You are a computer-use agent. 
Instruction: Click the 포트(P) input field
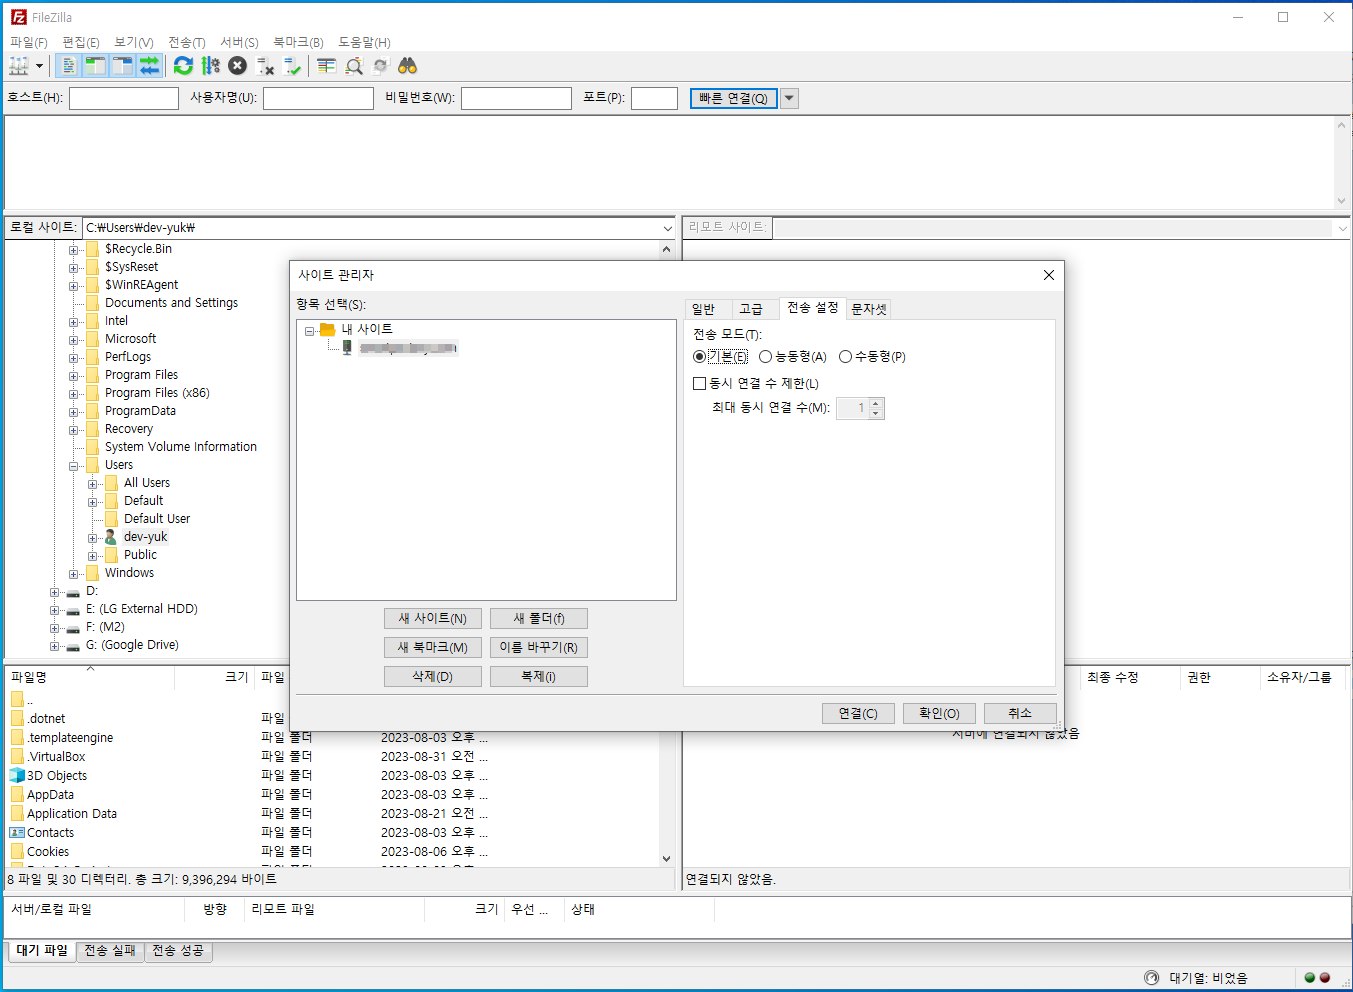pos(655,98)
